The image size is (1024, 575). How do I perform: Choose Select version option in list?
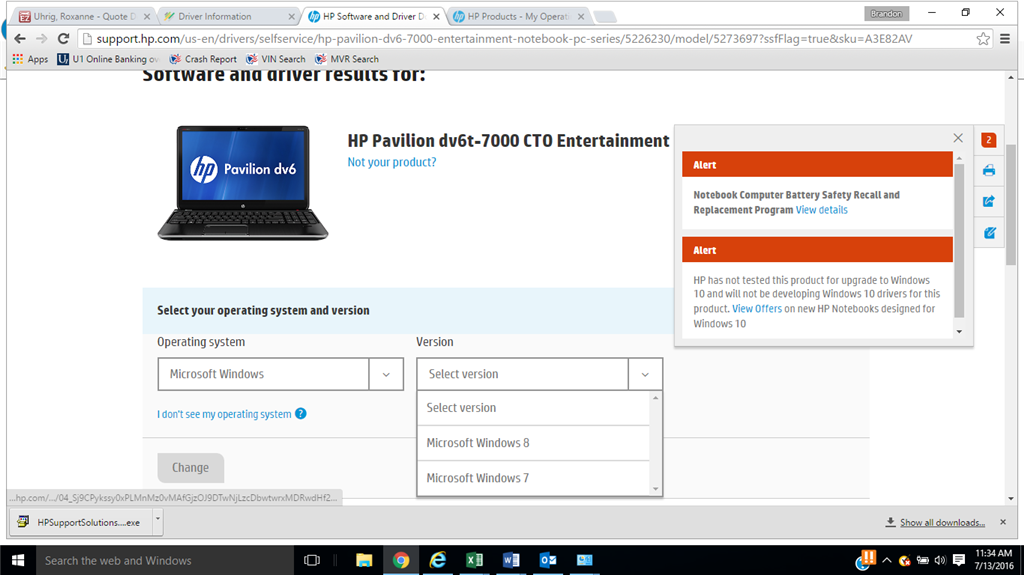tap(533, 408)
